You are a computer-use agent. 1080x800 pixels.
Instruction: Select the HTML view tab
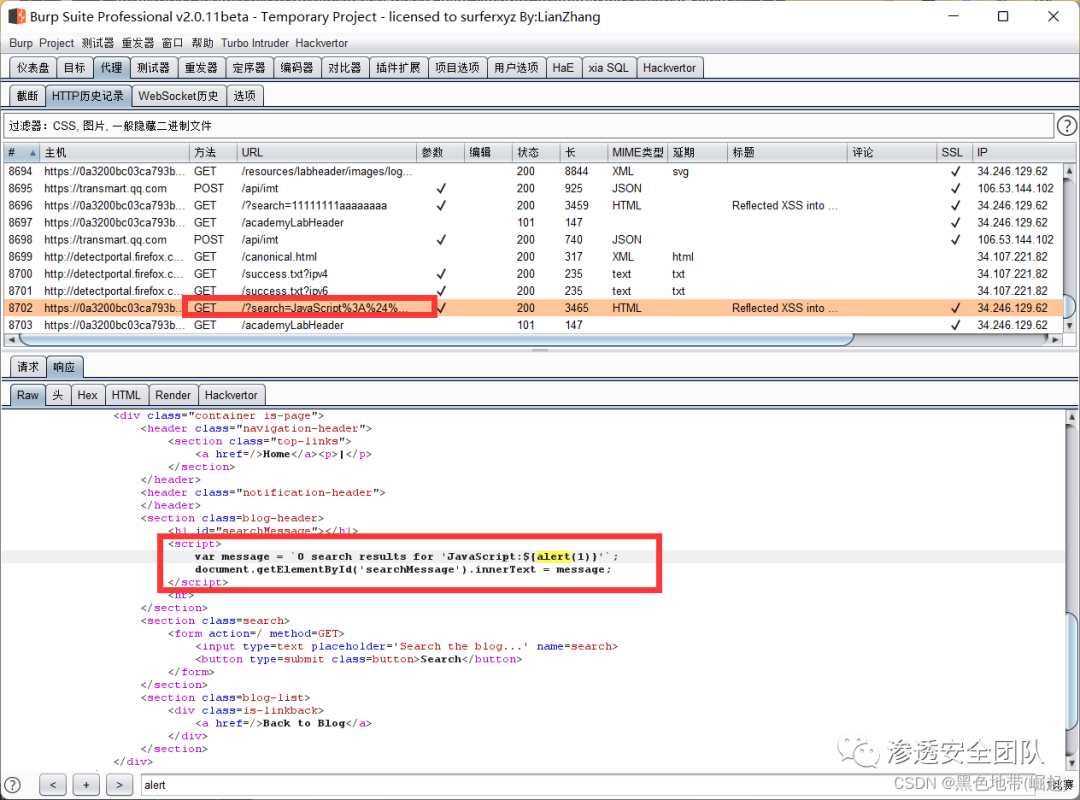(126, 395)
